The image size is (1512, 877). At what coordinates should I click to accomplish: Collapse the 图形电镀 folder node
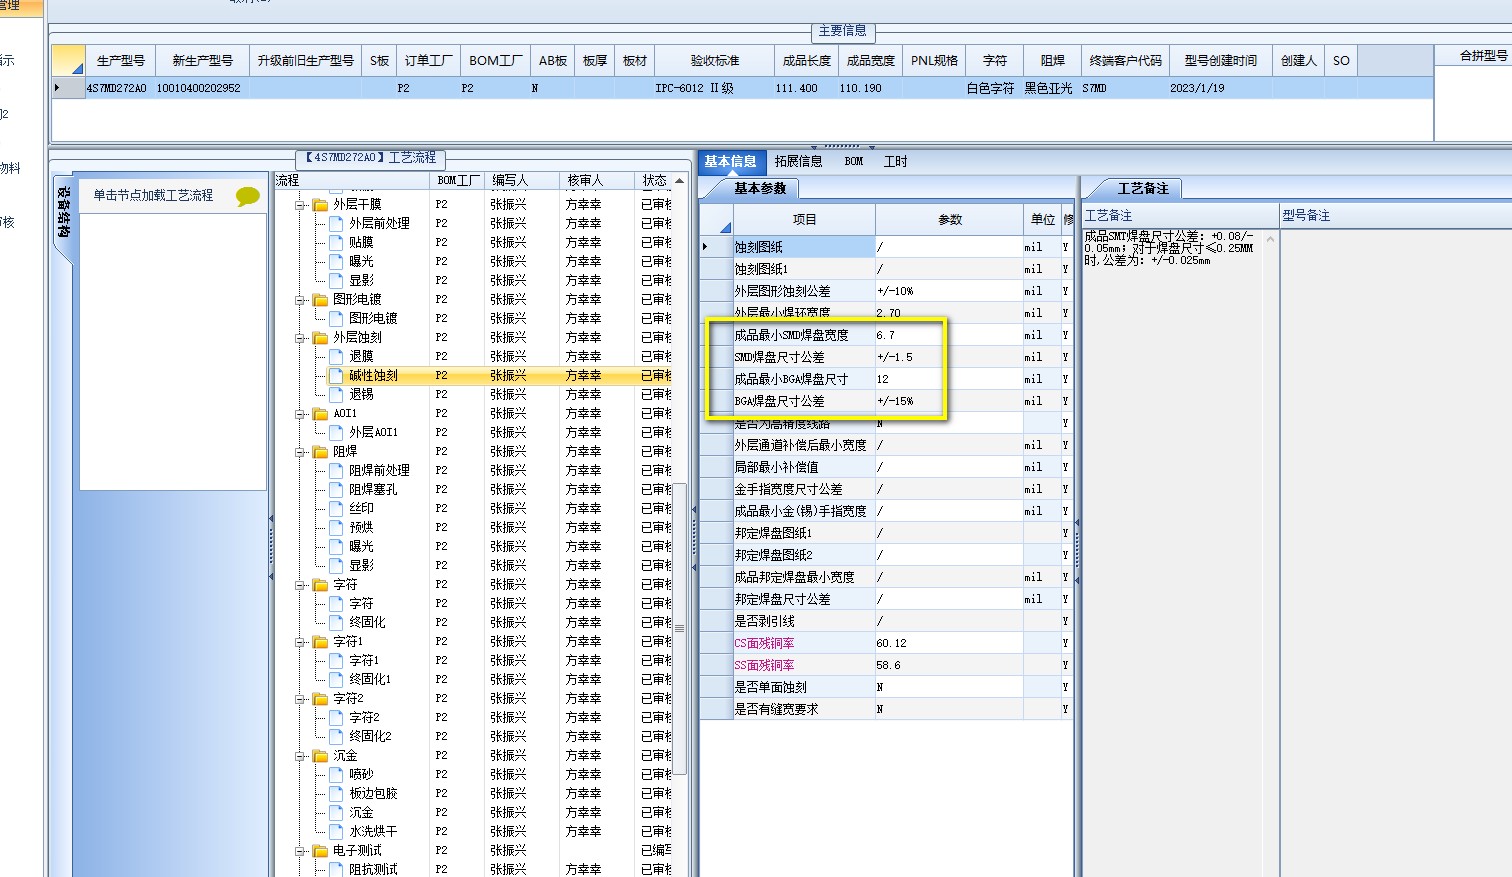300,299
